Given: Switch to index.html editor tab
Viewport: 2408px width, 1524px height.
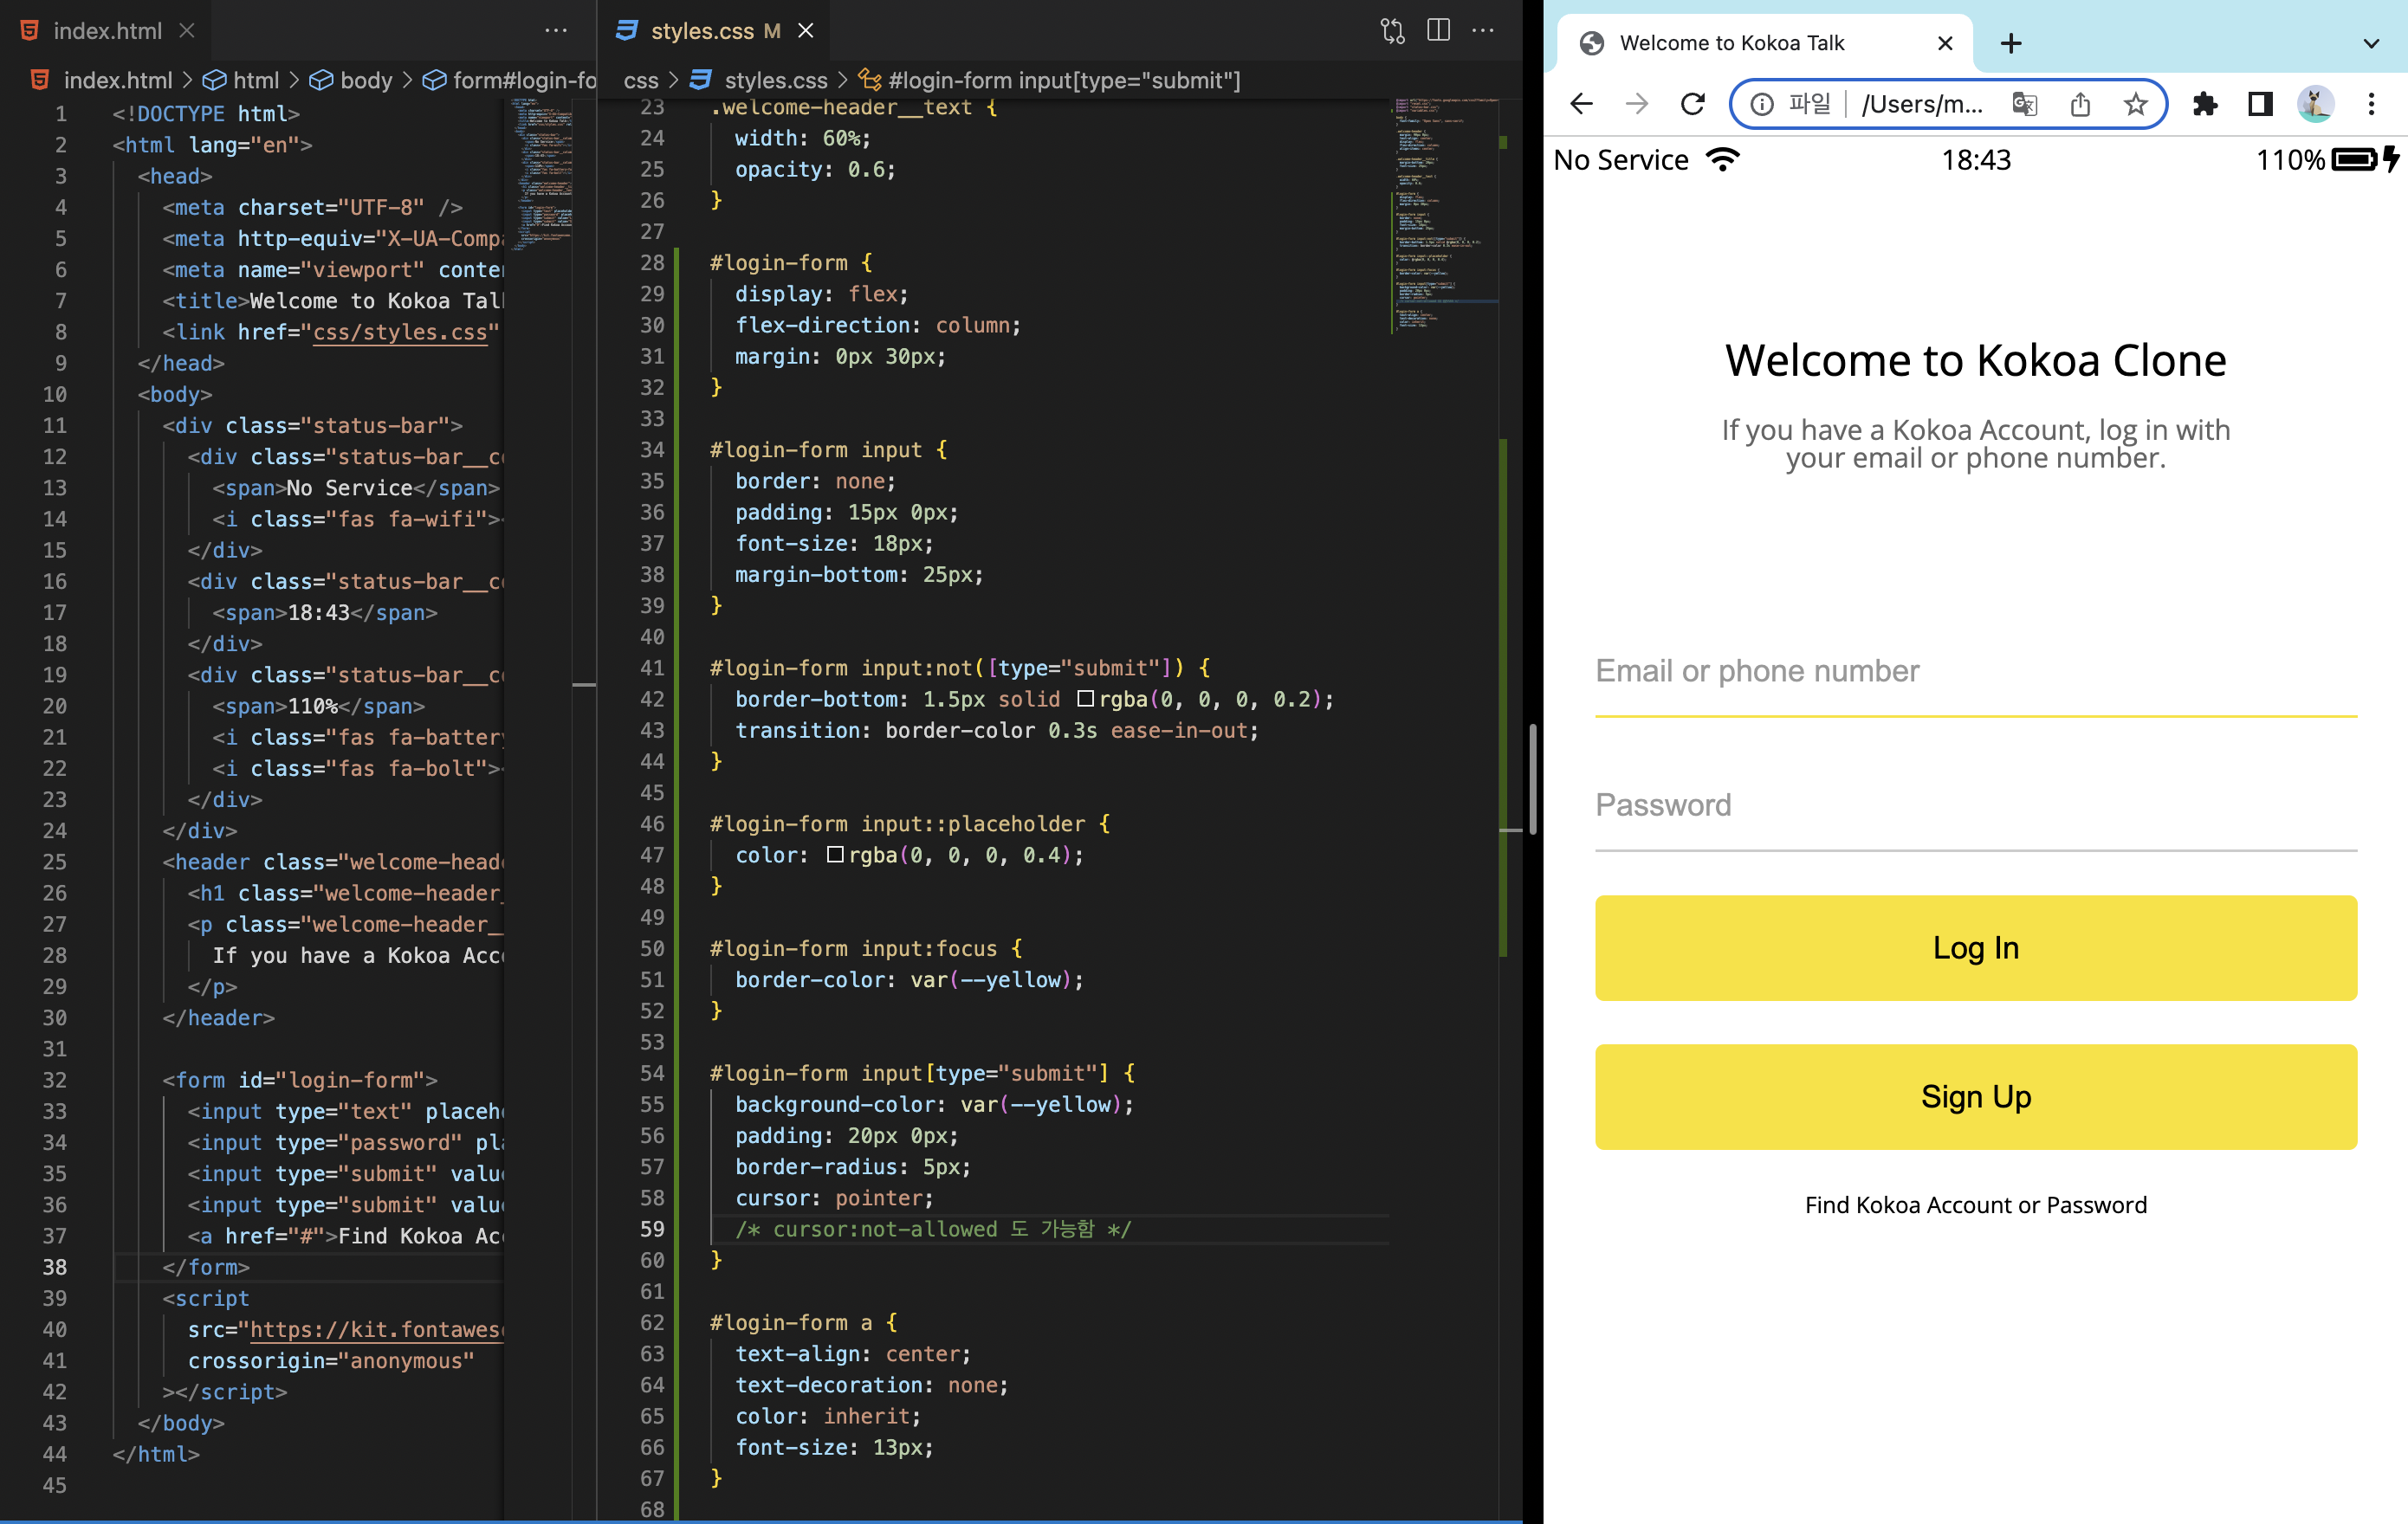Looking at the screenshot, I should pos(107,30).
